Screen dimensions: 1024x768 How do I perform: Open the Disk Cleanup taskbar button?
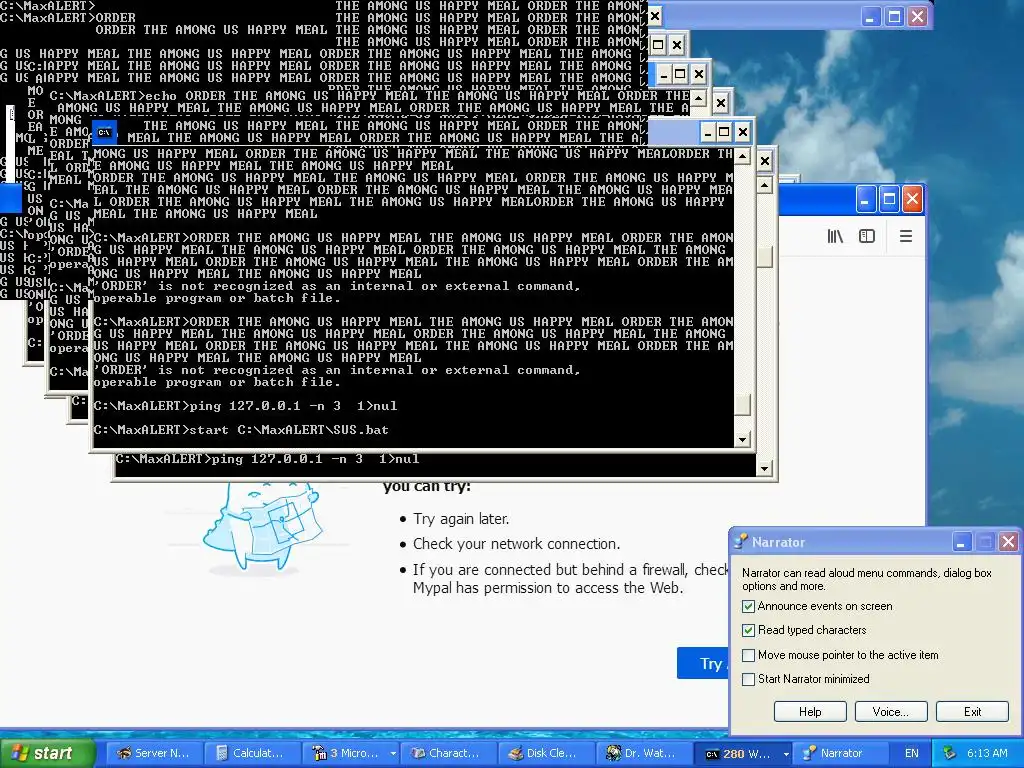[546, 753]
